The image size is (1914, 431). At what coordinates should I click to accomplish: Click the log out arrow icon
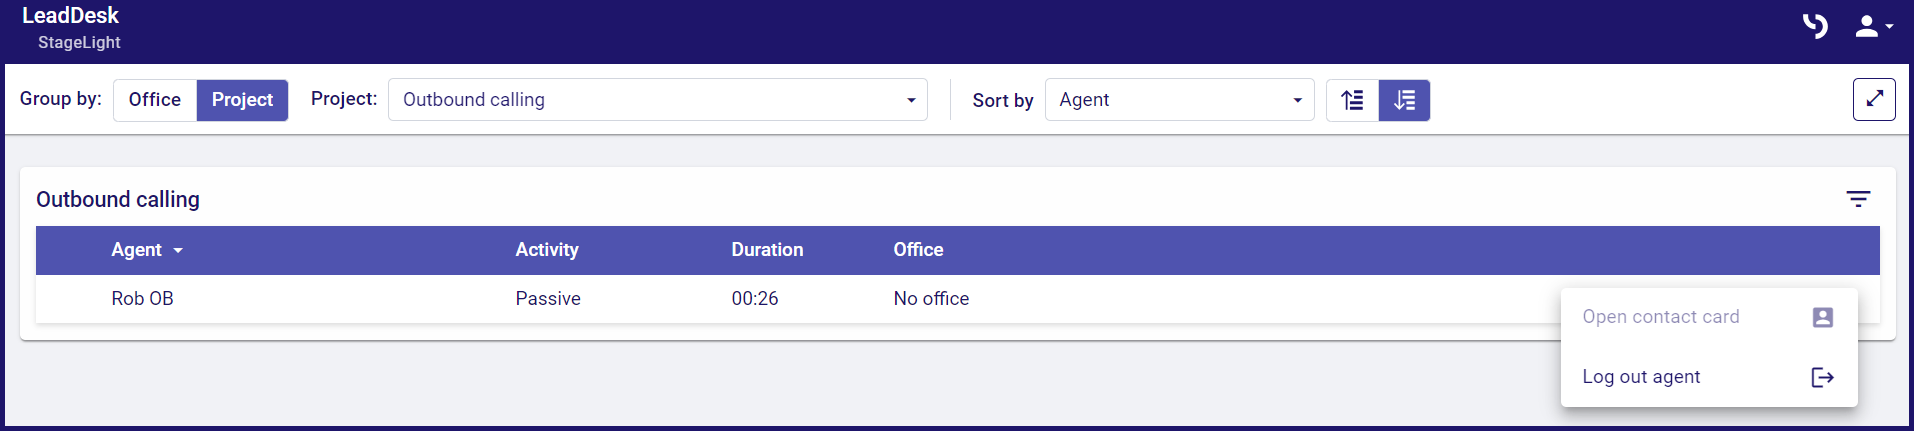click(1822, 377)
